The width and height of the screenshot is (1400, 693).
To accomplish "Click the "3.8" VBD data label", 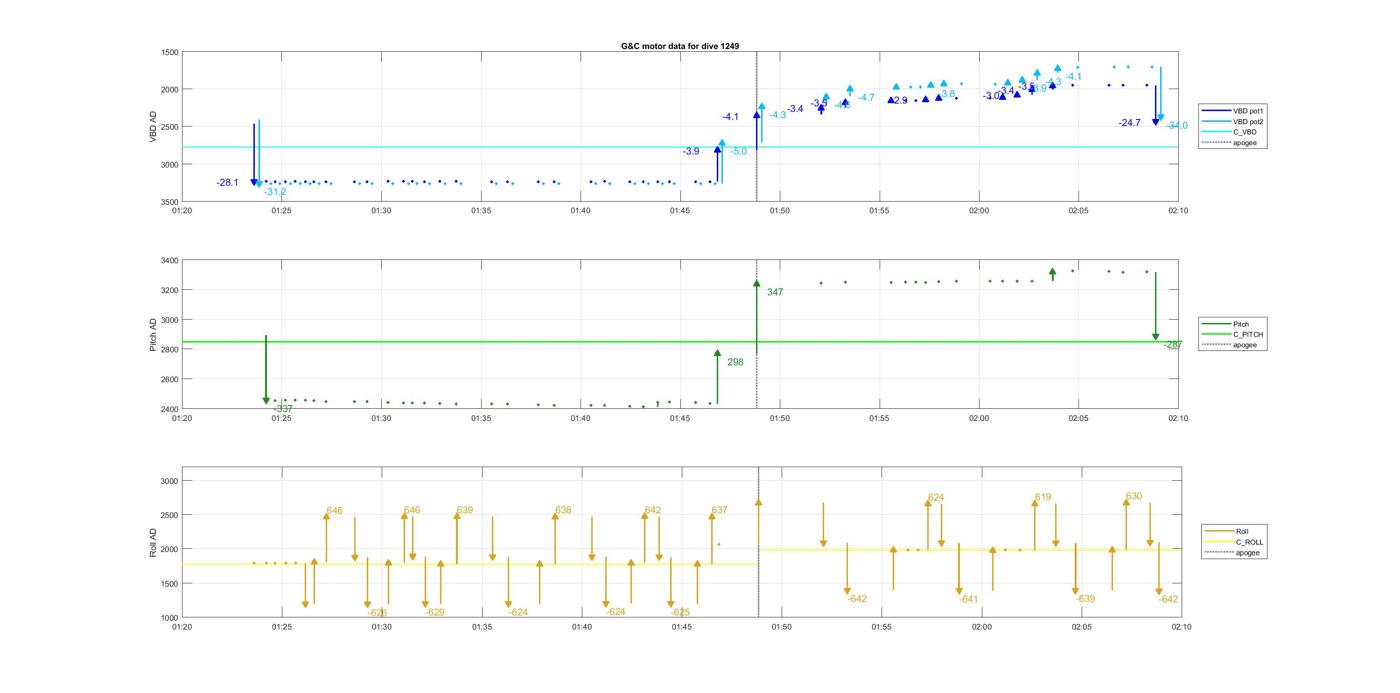I will 948,93.
